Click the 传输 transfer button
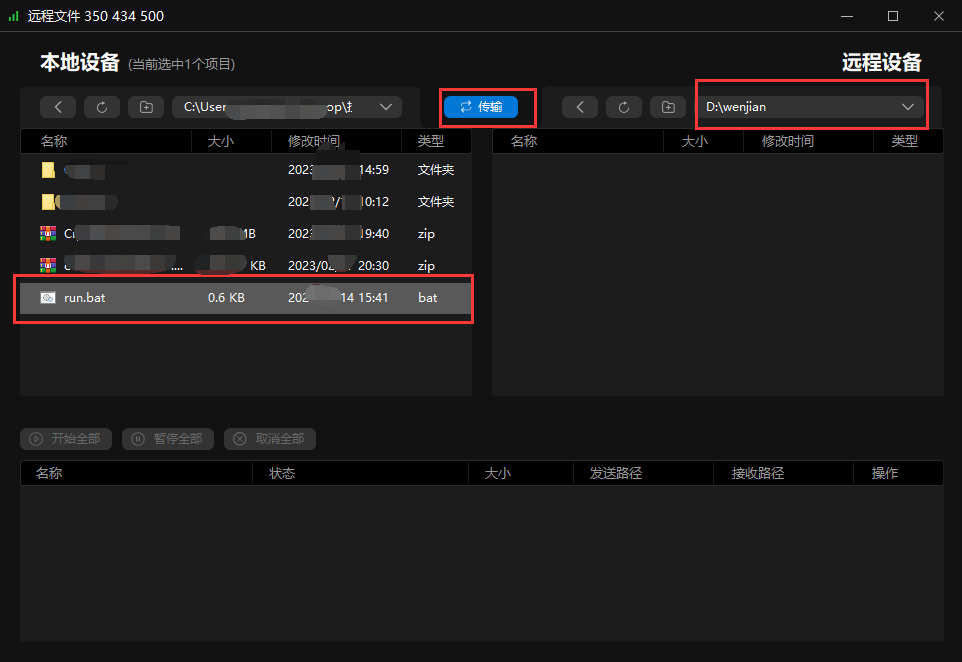The image size is (962, 662). click(x=481, y=107)
